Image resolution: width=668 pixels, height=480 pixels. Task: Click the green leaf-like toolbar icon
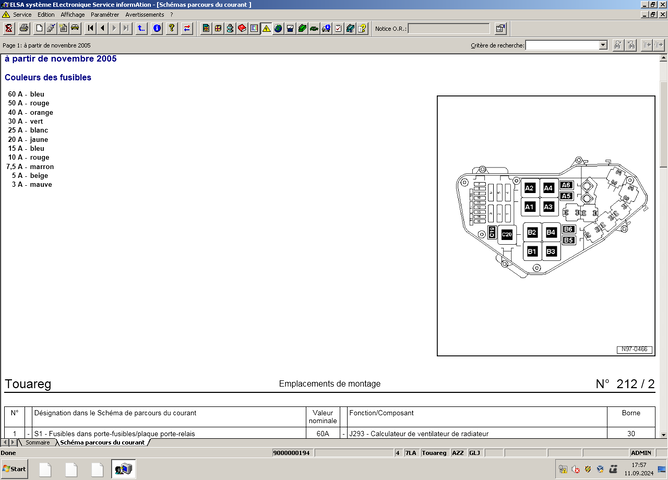(x=302, y=29)
